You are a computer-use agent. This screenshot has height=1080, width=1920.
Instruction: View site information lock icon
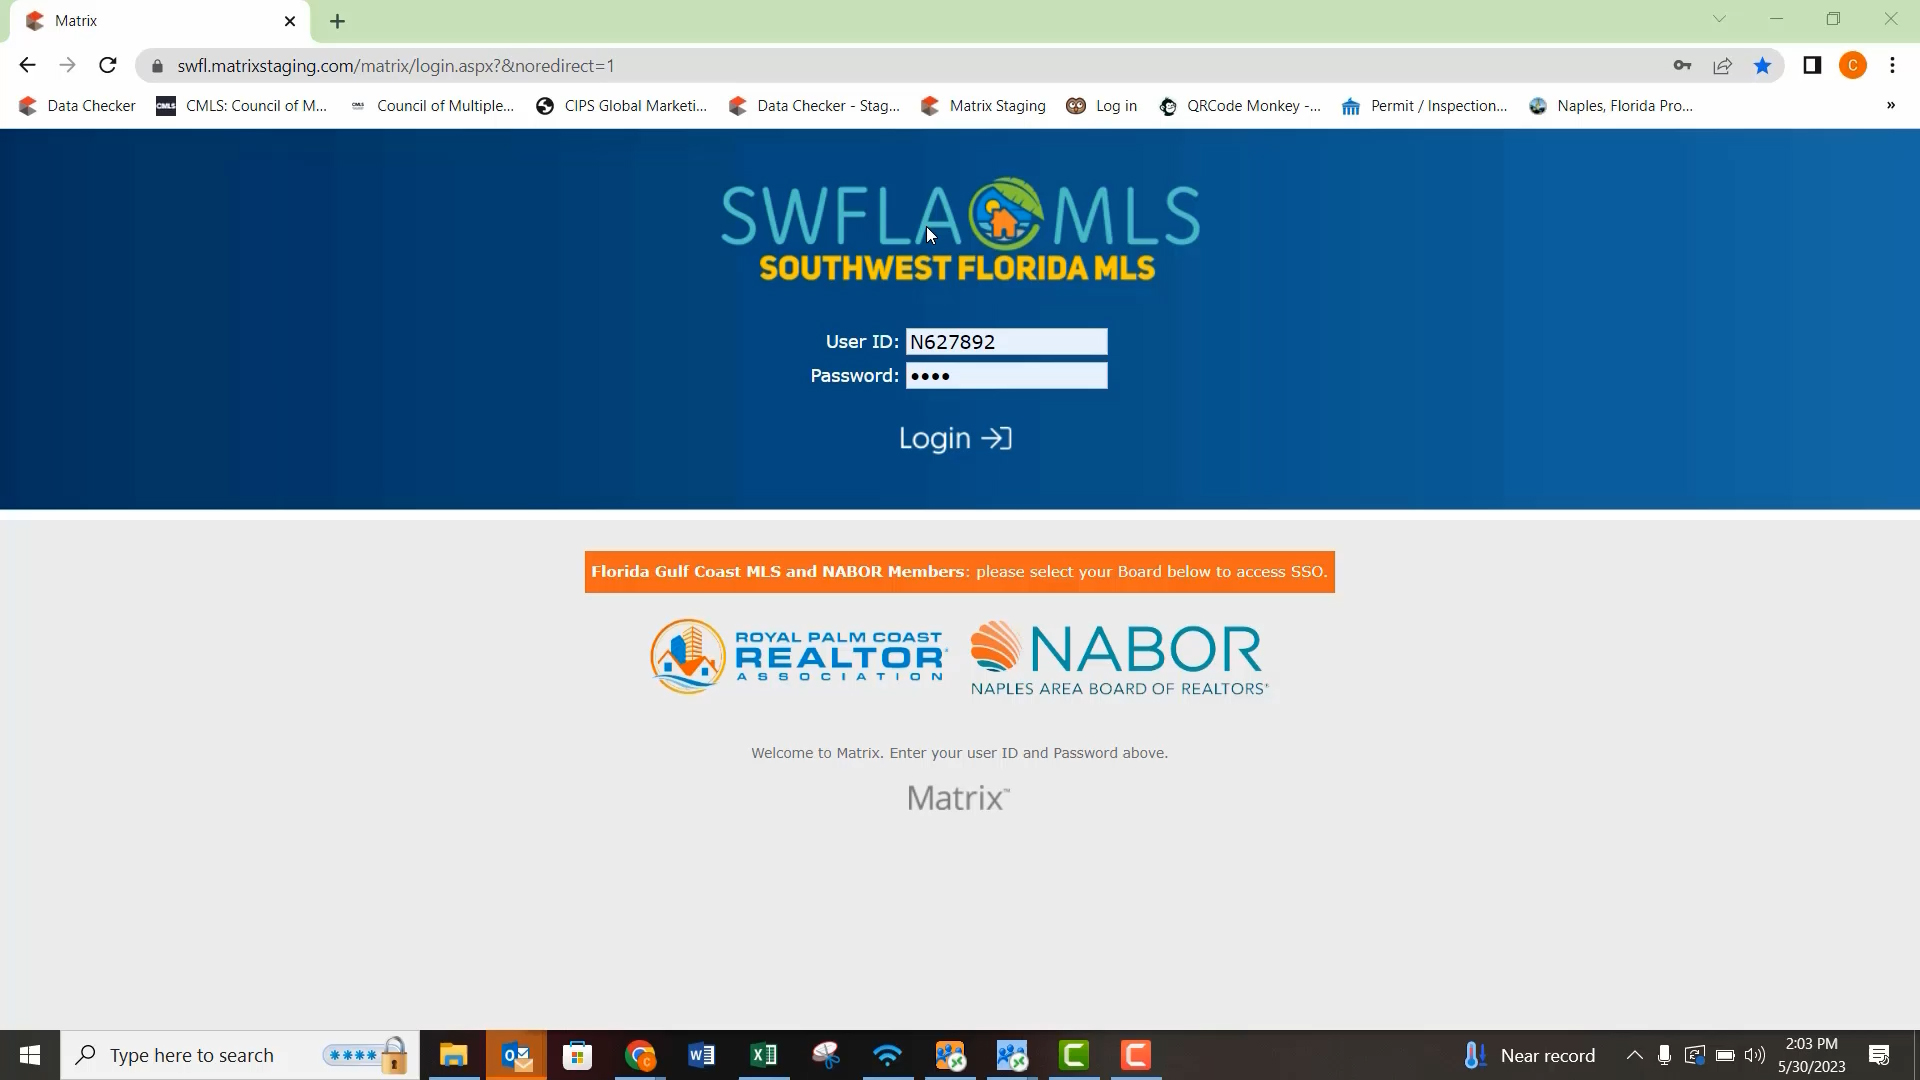(x=157, y=66)
